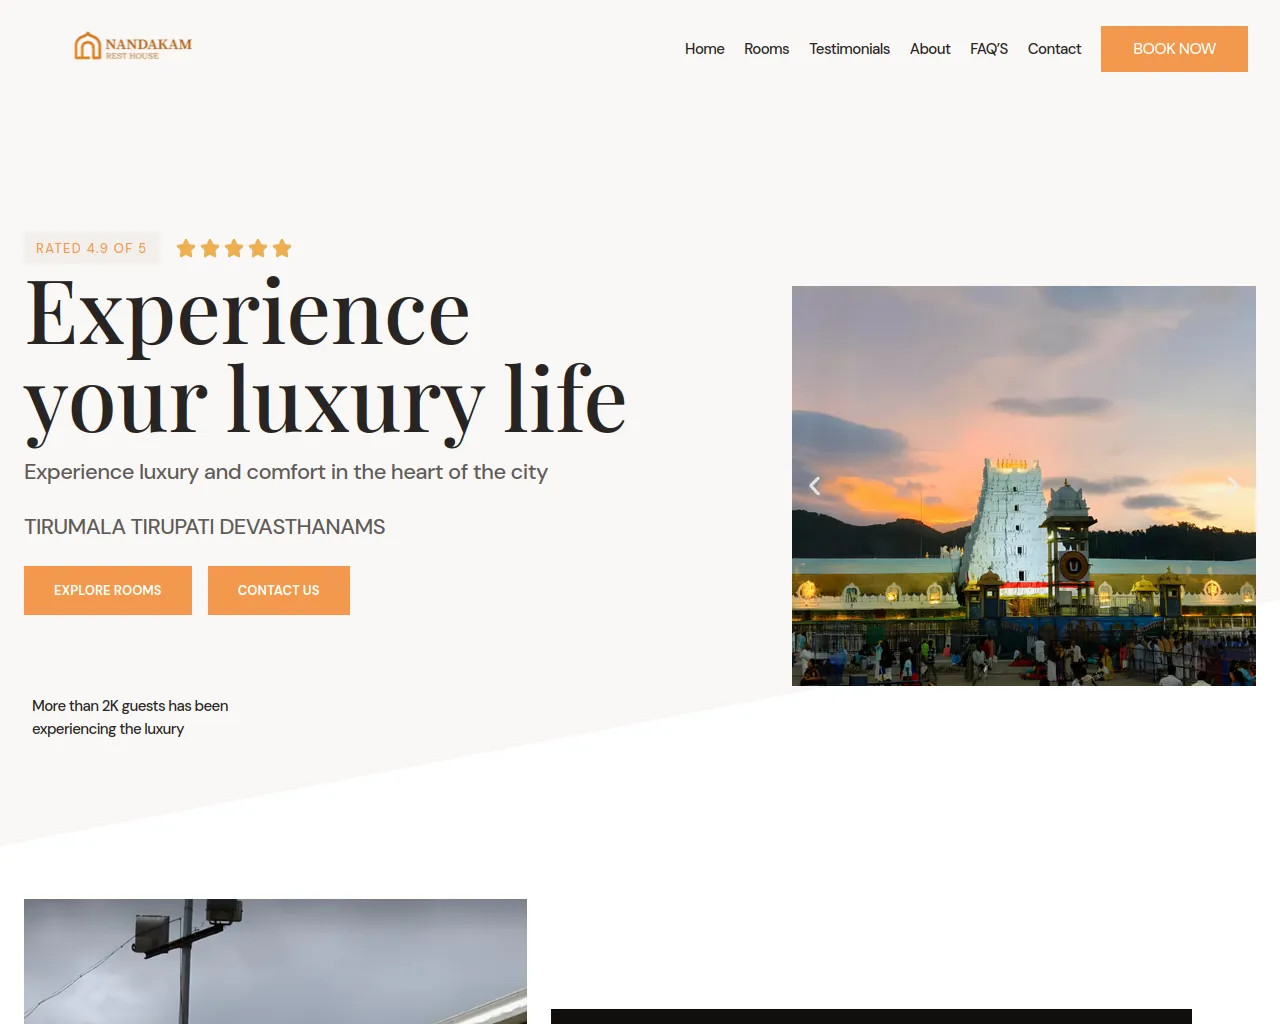Navigate to the Rooms section
The height and width of the screenshot is (1024, 1280).
(766, 49)
